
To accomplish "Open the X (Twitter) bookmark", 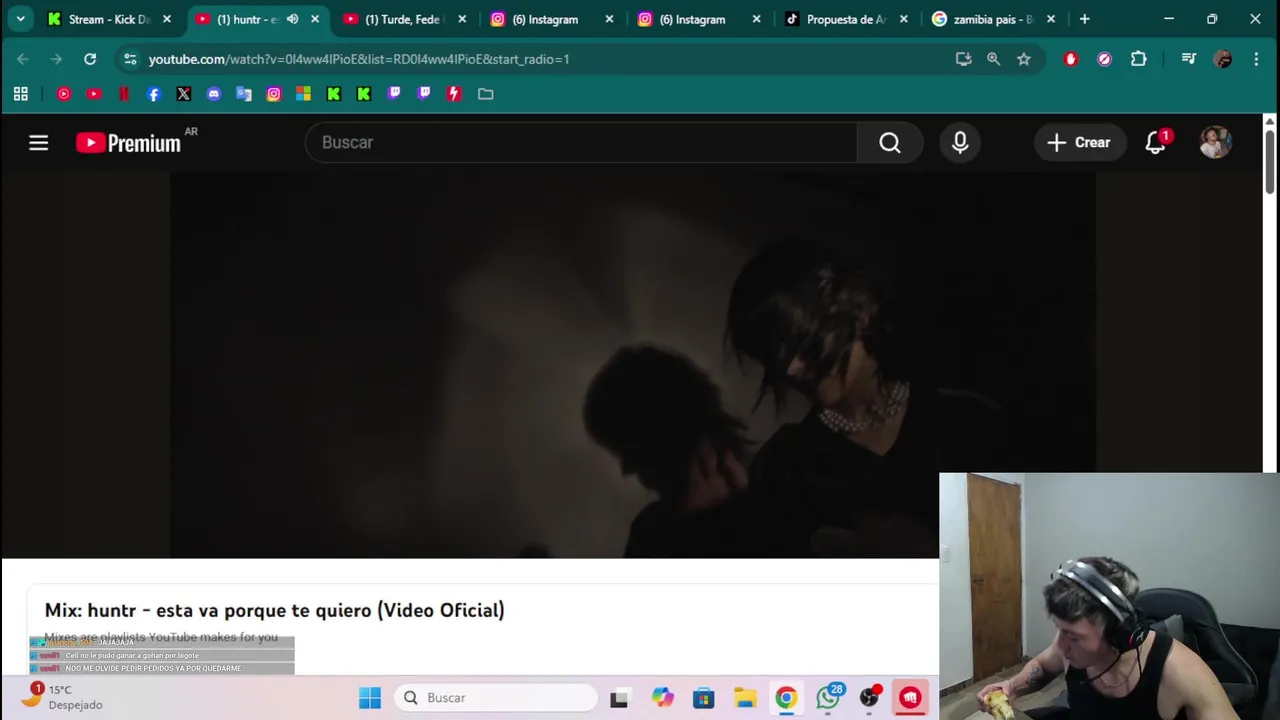I will tap(184, 94).
